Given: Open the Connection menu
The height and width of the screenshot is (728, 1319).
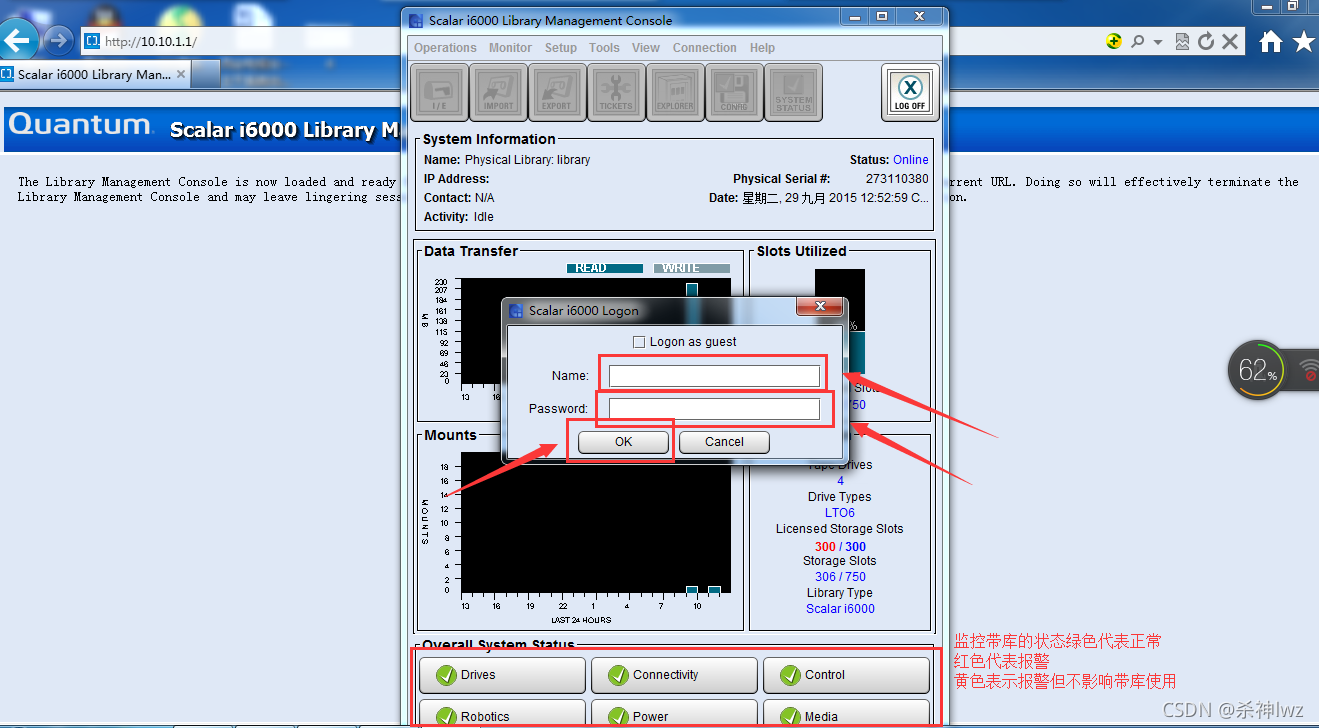Looking at the screenshot, I should coord(705,48).
